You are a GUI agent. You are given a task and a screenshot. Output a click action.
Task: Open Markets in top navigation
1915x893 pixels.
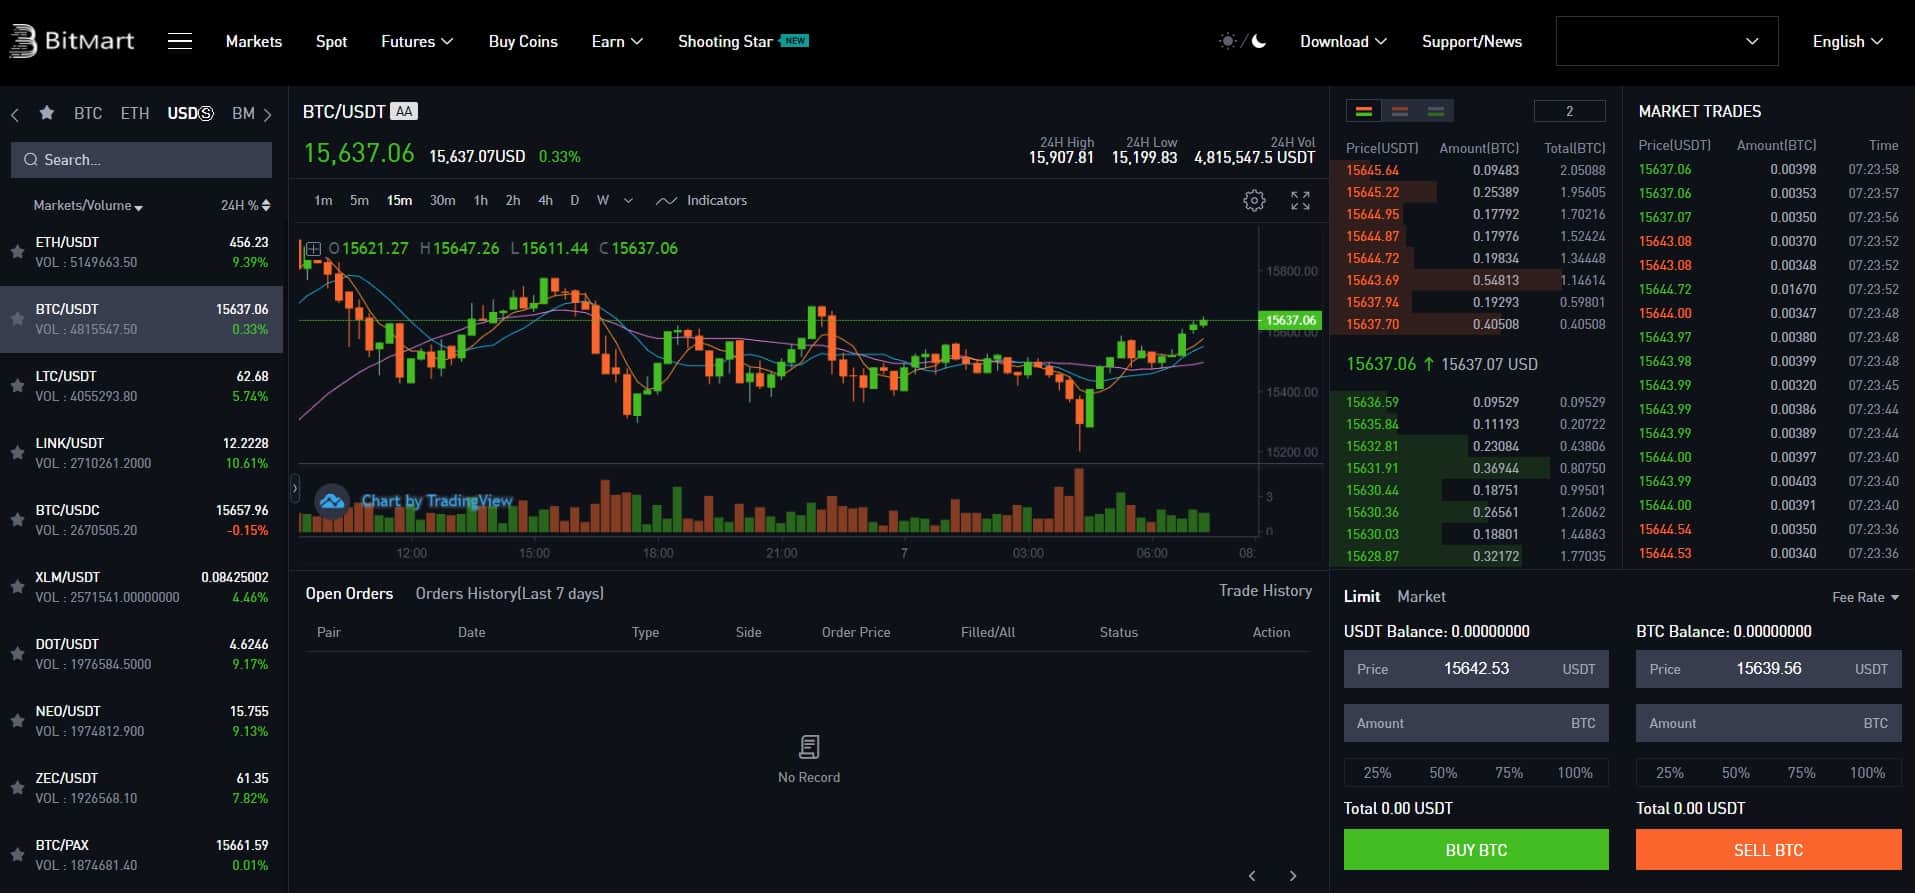254,41
